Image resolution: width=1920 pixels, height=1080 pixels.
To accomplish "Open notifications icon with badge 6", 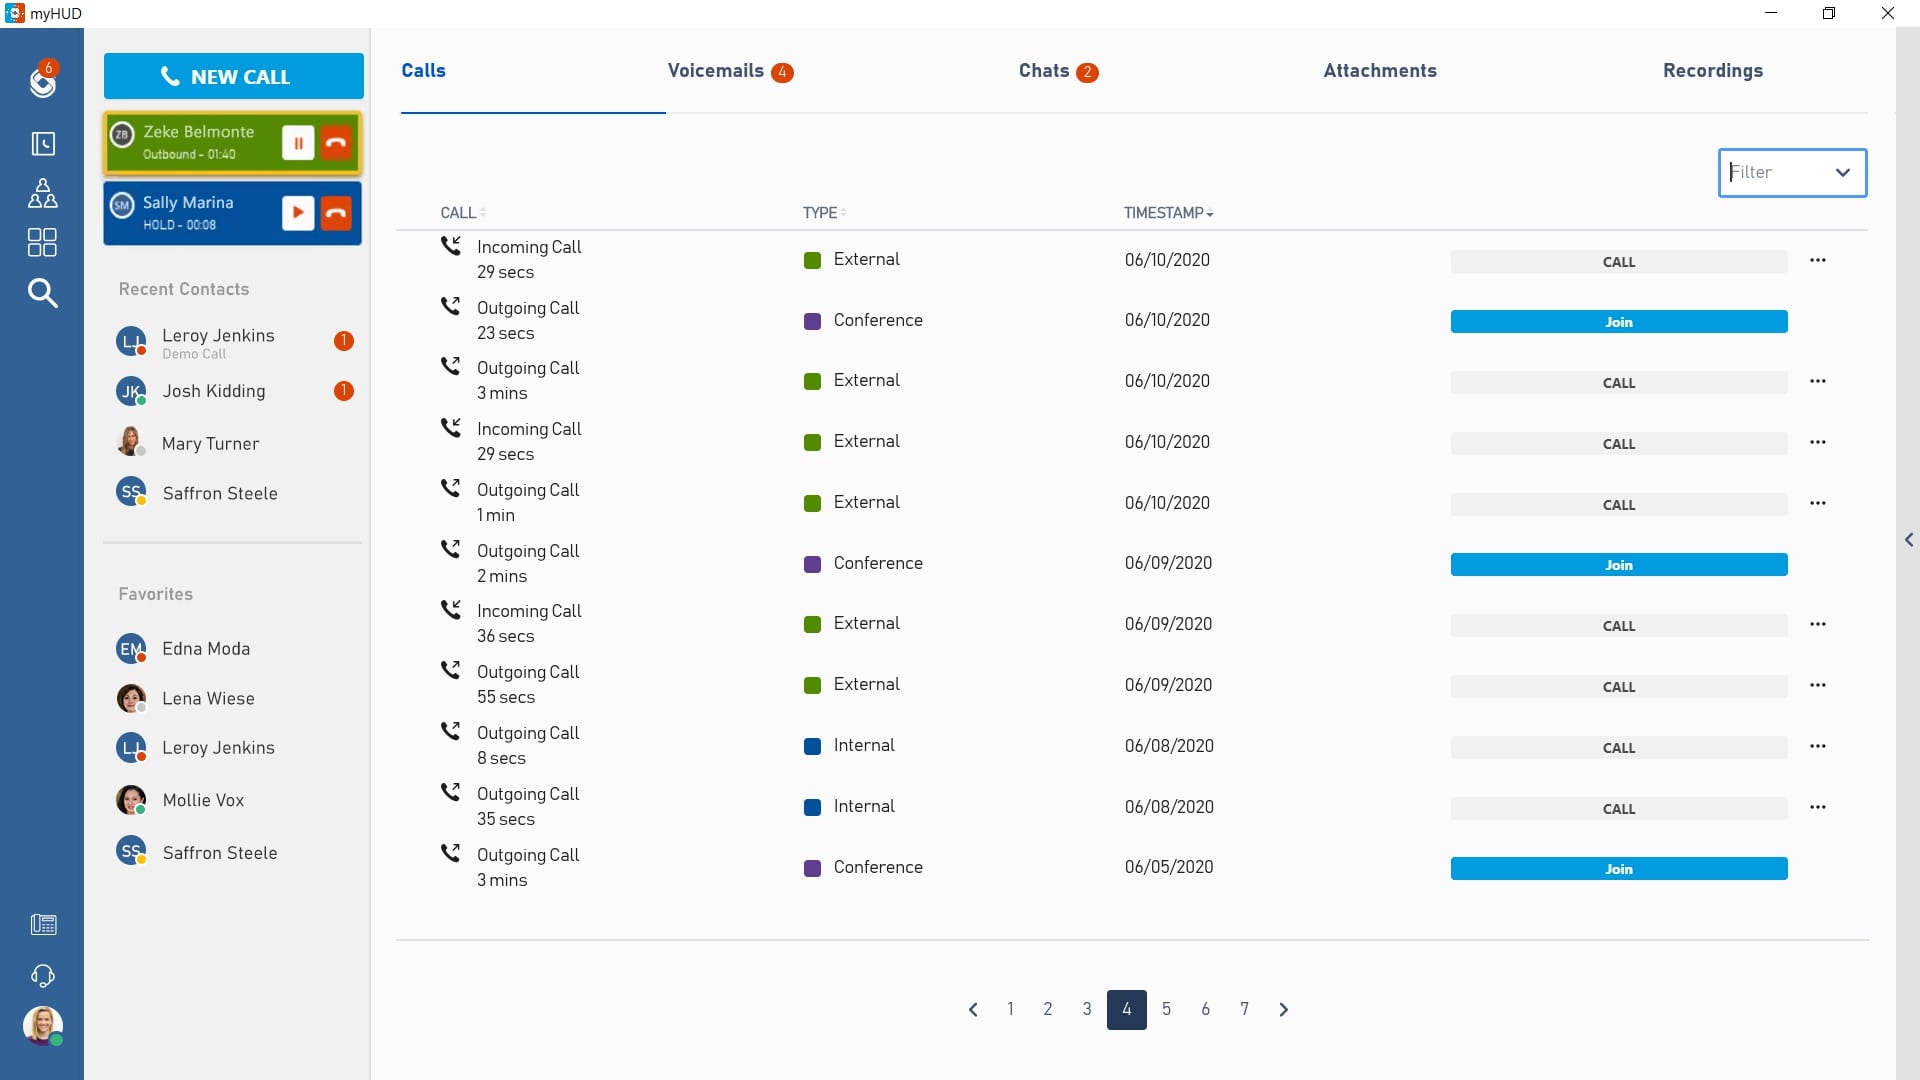I will [x=43, y=81].
